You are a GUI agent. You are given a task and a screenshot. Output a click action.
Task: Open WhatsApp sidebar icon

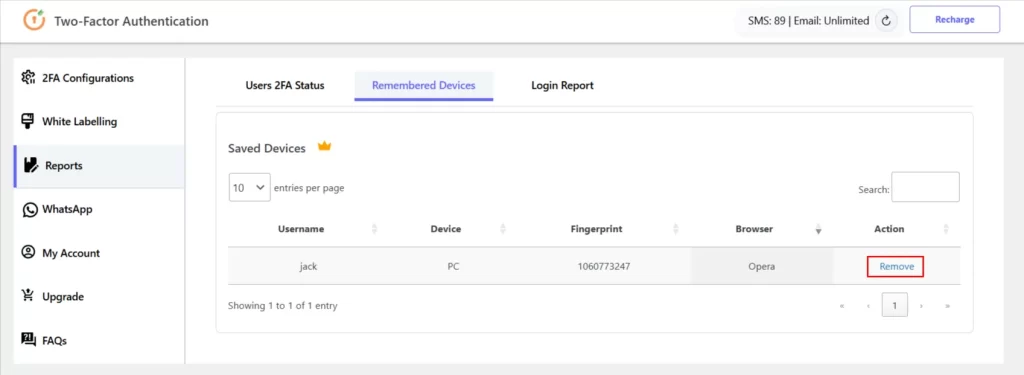coord(29,210)
